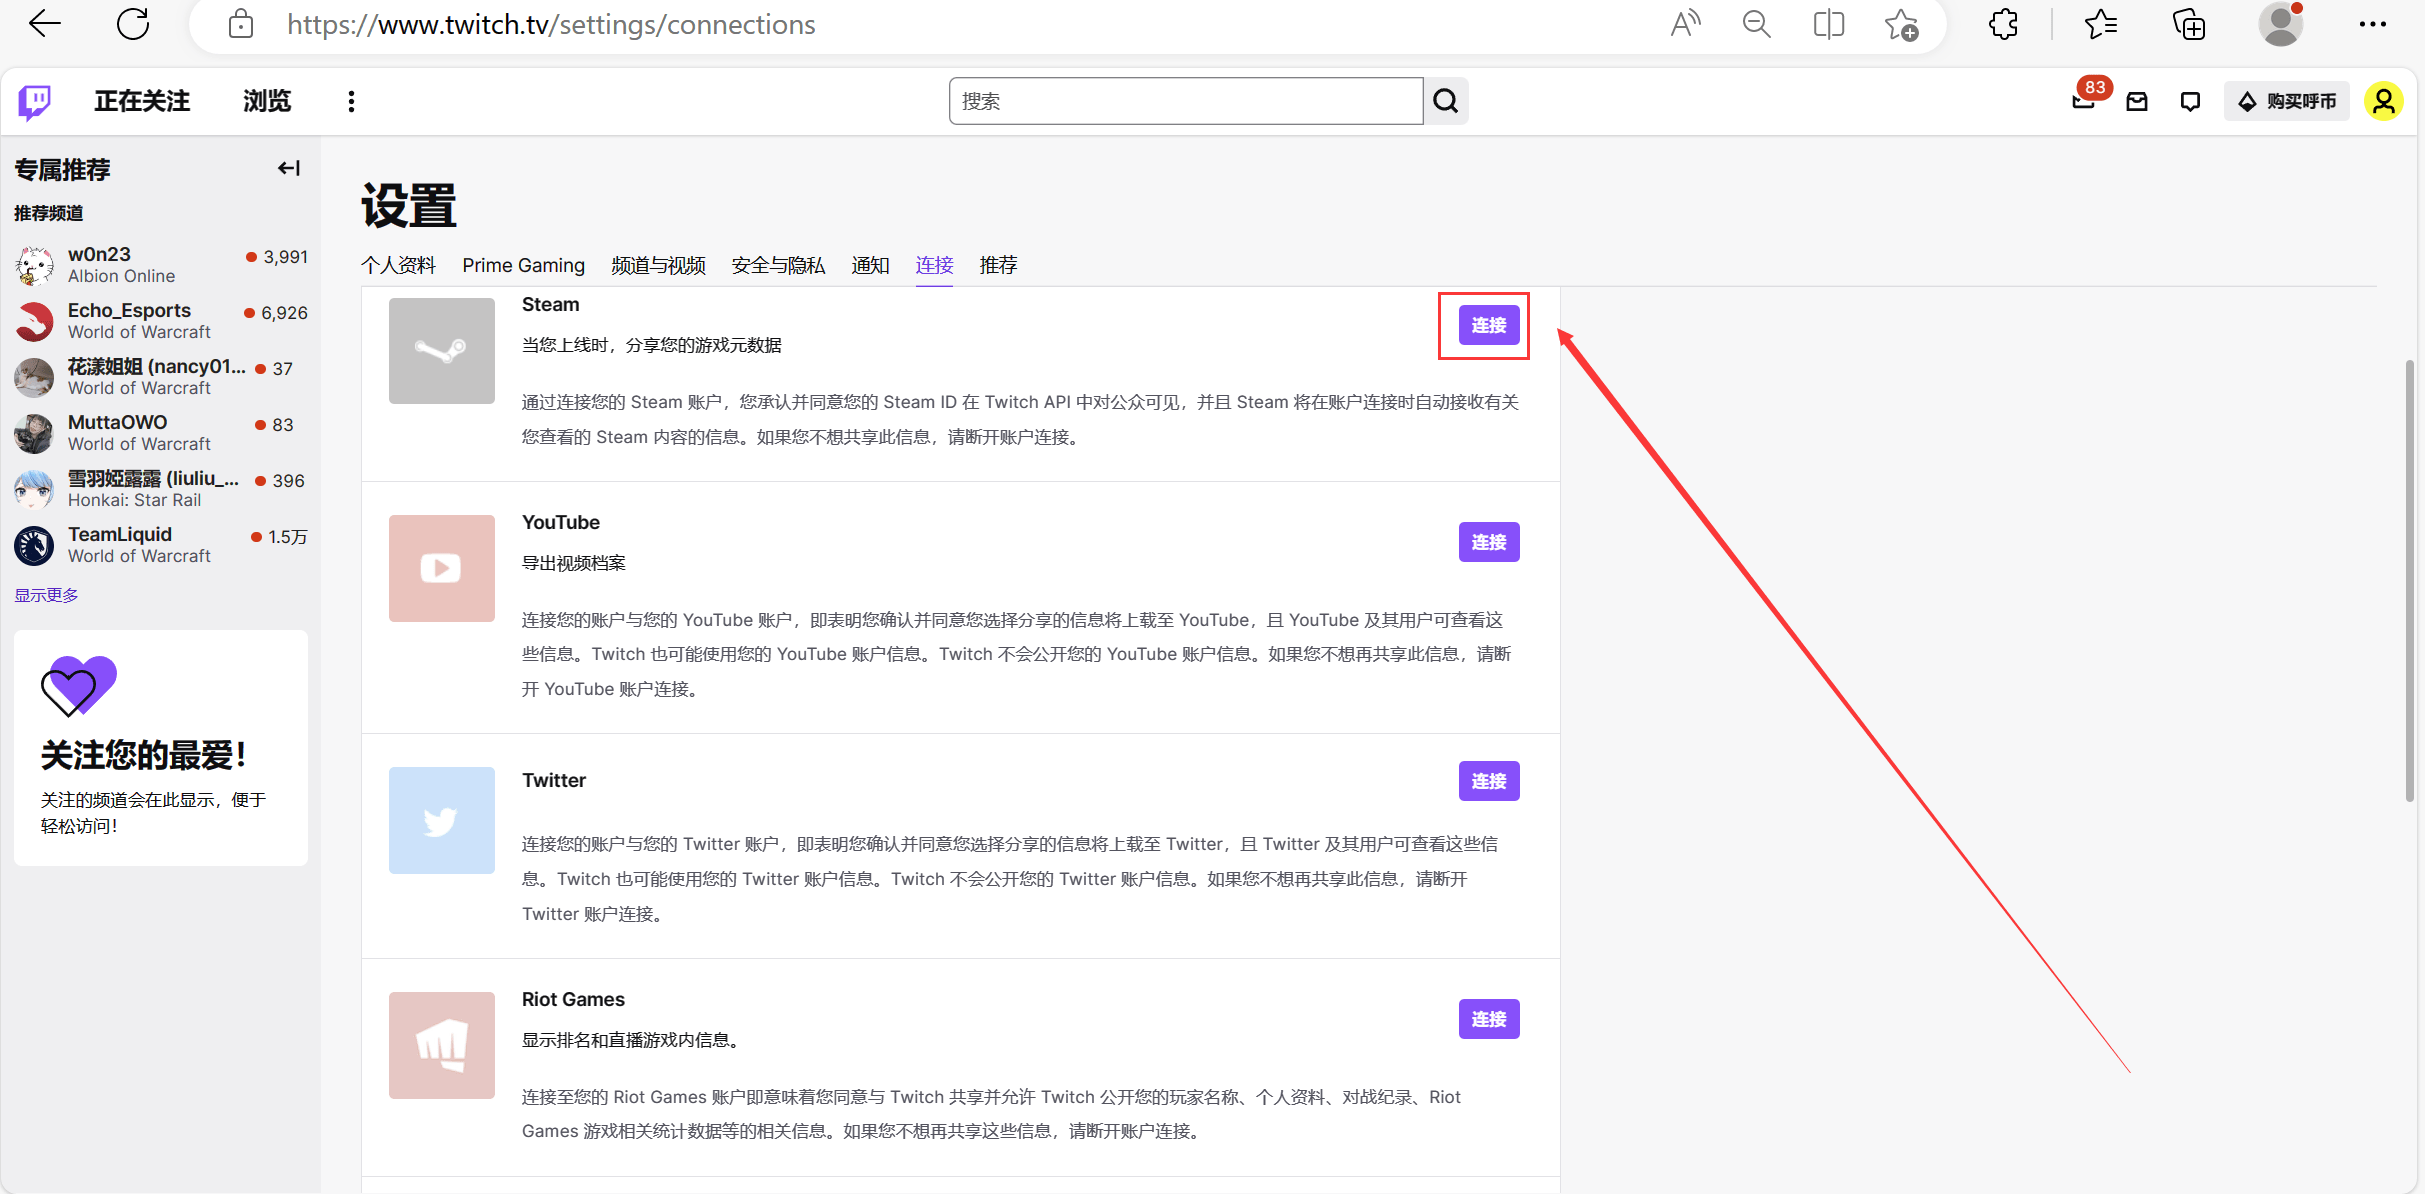This screenshot has height=1194, width=2425.
Task: Click the Steam logo tile
Action: [x=441, y=351]
